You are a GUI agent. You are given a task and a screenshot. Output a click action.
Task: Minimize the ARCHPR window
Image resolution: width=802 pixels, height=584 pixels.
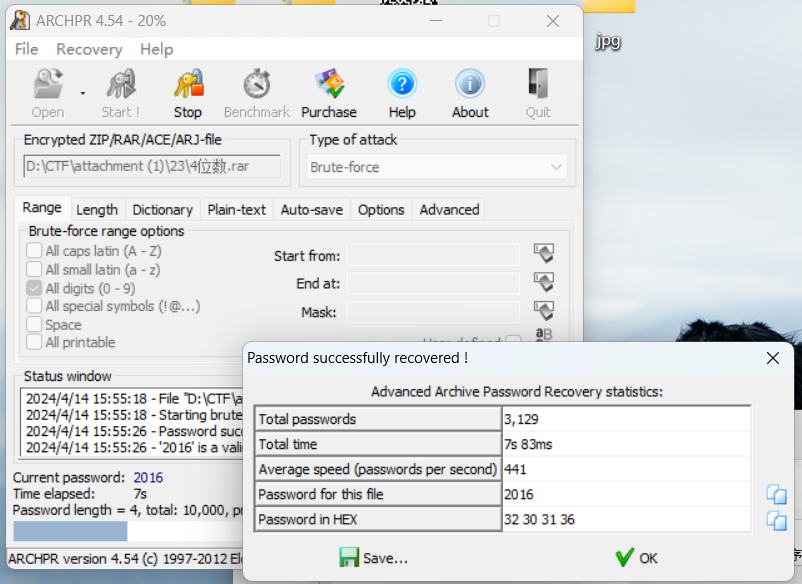(436, 21)
